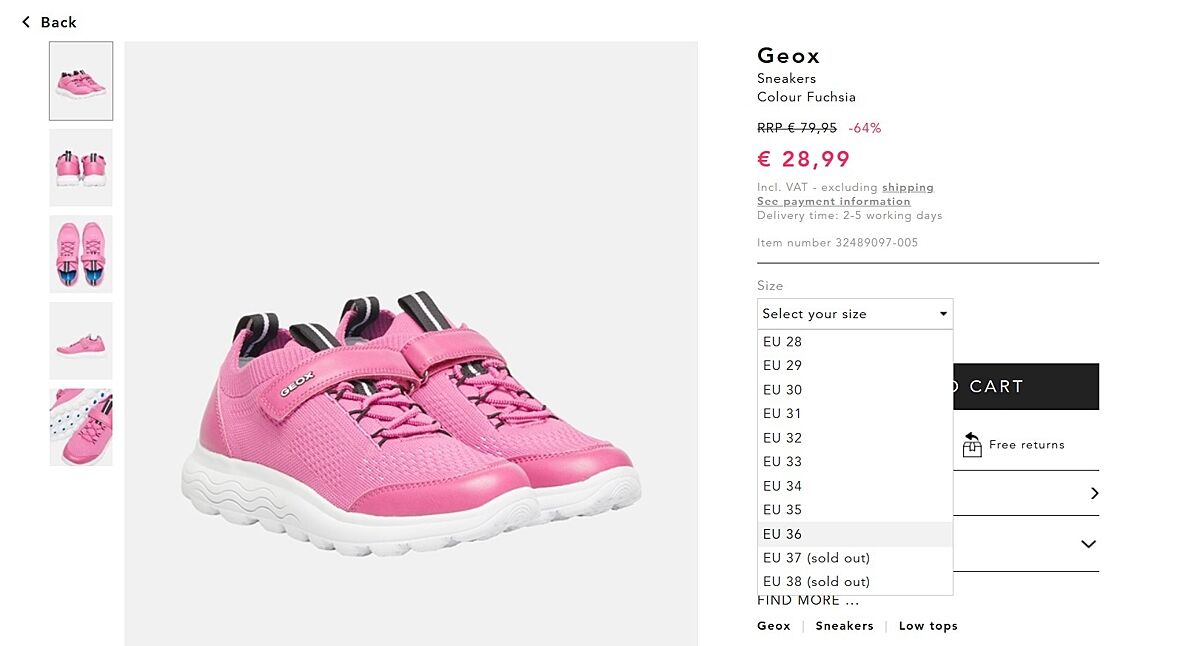Open the Select your size dropdown
1200x646 pixels.
coord(854,314)
